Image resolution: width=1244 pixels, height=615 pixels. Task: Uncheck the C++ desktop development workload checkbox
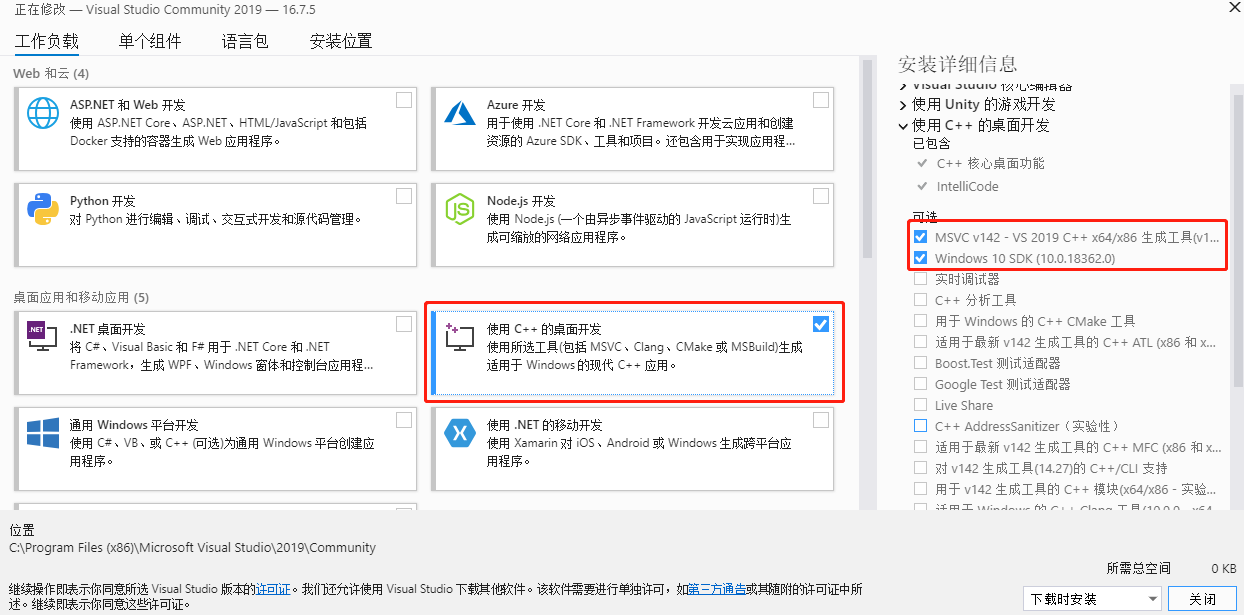tap(821, 324)
